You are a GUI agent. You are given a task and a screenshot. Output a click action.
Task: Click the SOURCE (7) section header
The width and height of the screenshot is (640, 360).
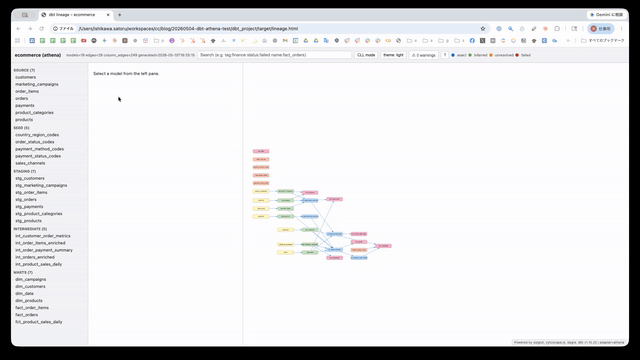click(24, 70)
